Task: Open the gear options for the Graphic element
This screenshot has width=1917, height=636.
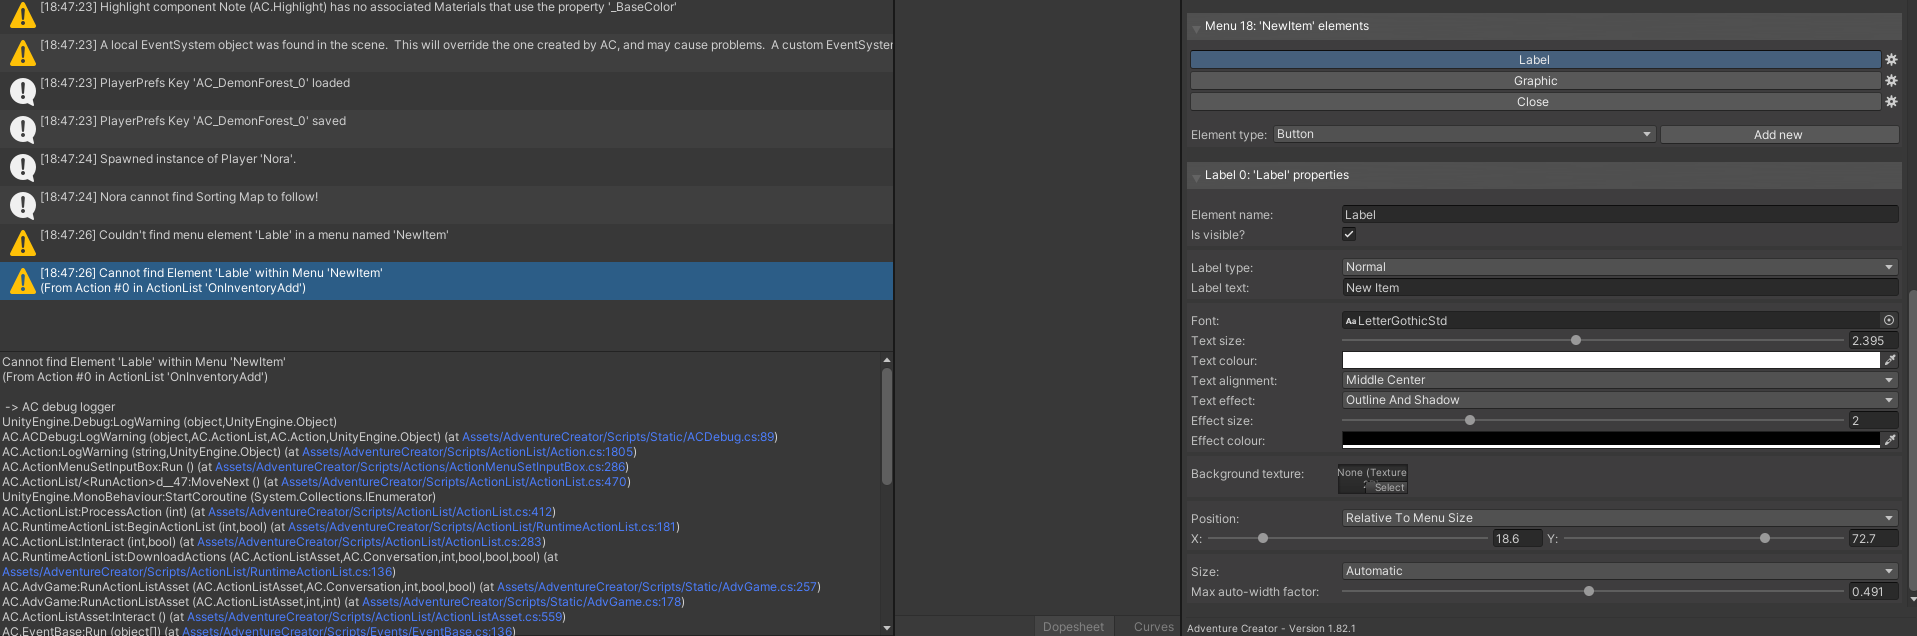Action: click(1891, 81)
